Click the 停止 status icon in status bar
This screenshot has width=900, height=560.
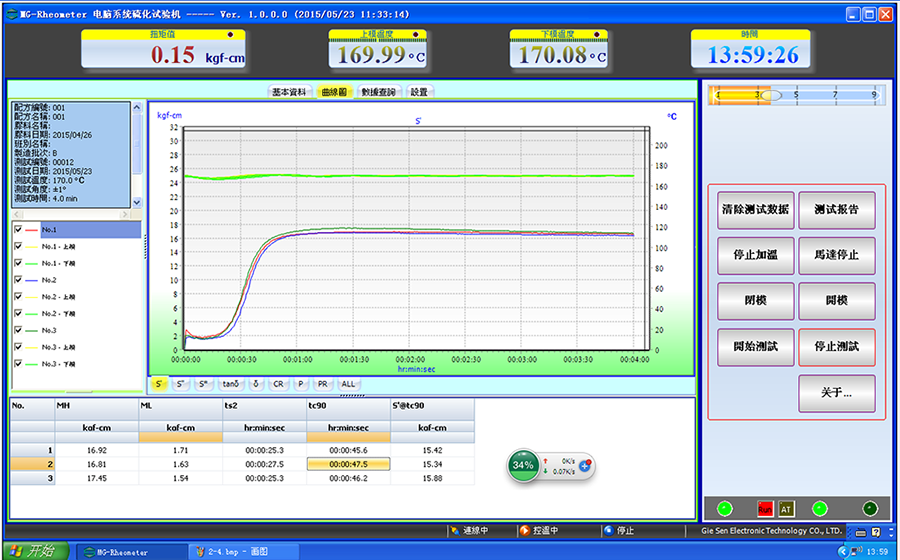click(x=610, y=530)
